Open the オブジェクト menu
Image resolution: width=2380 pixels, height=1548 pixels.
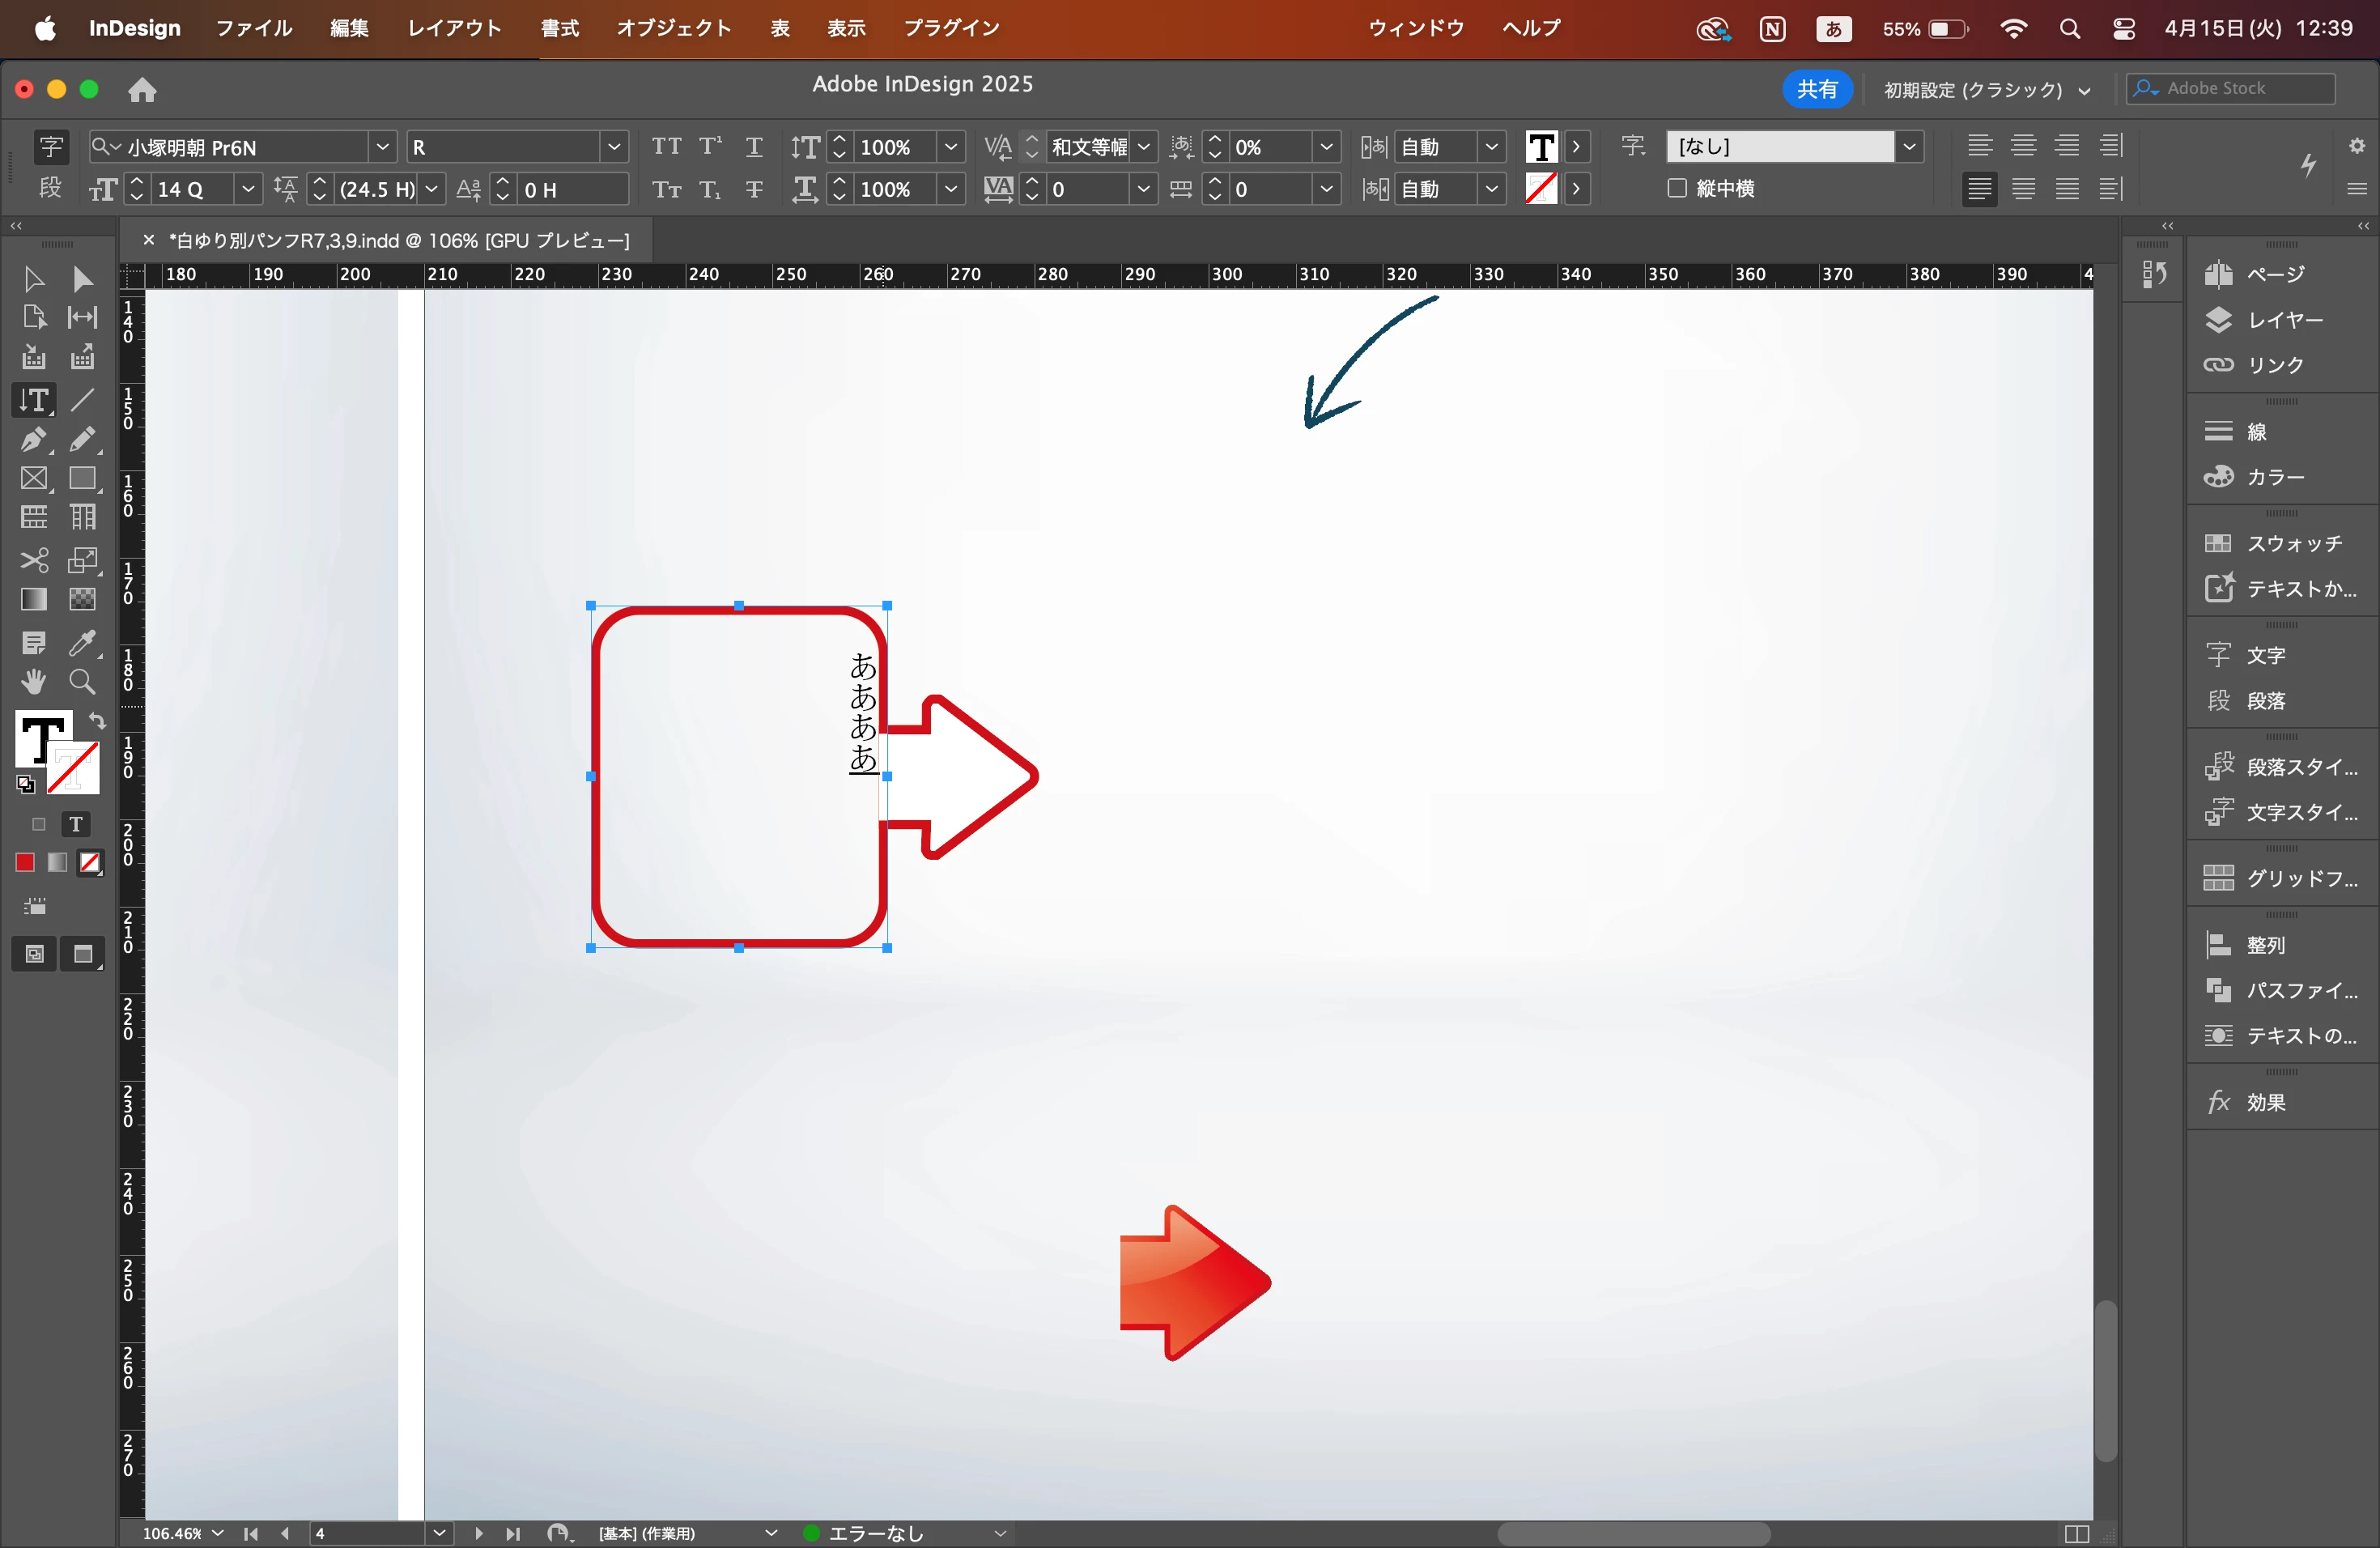[673, 28]
